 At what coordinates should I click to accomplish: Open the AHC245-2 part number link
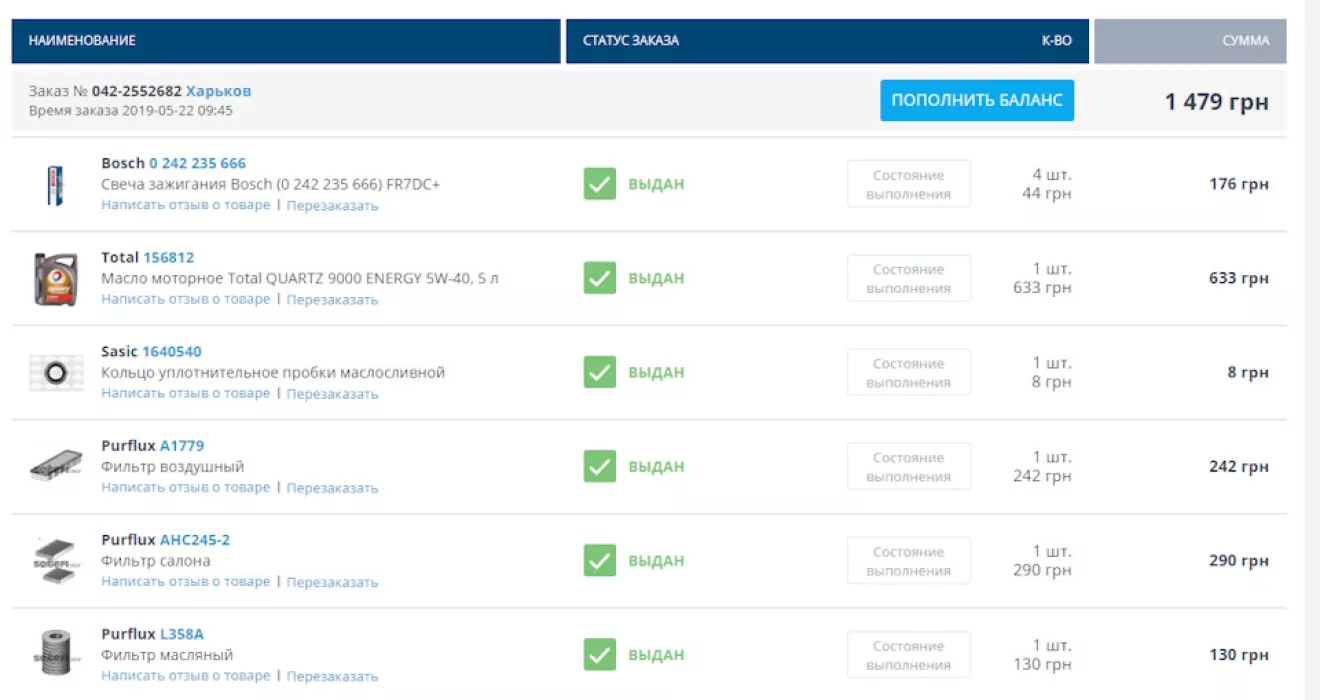tap(194, 540)
